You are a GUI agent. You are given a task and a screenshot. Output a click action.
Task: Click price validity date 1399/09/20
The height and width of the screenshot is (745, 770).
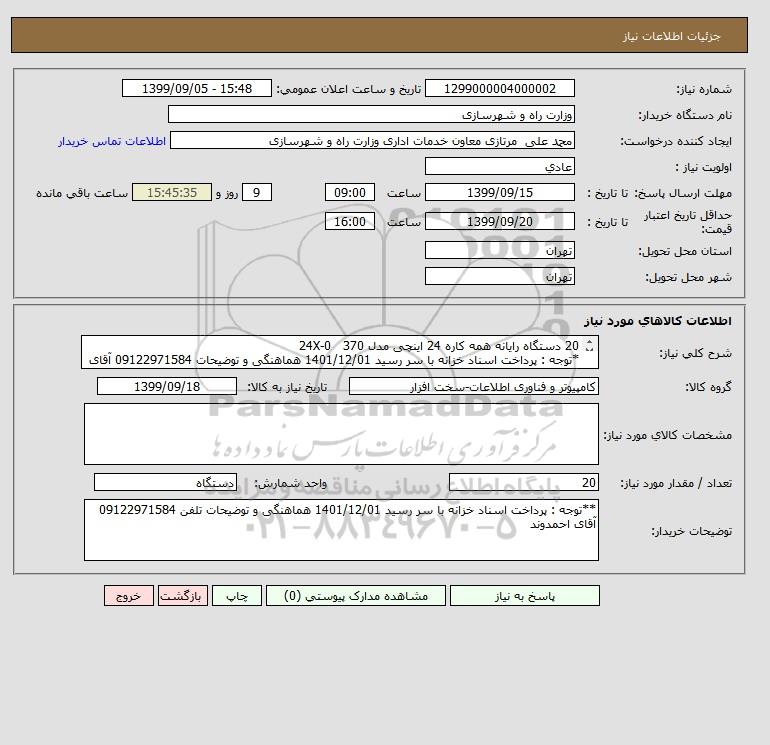click(x=499, y=221)
